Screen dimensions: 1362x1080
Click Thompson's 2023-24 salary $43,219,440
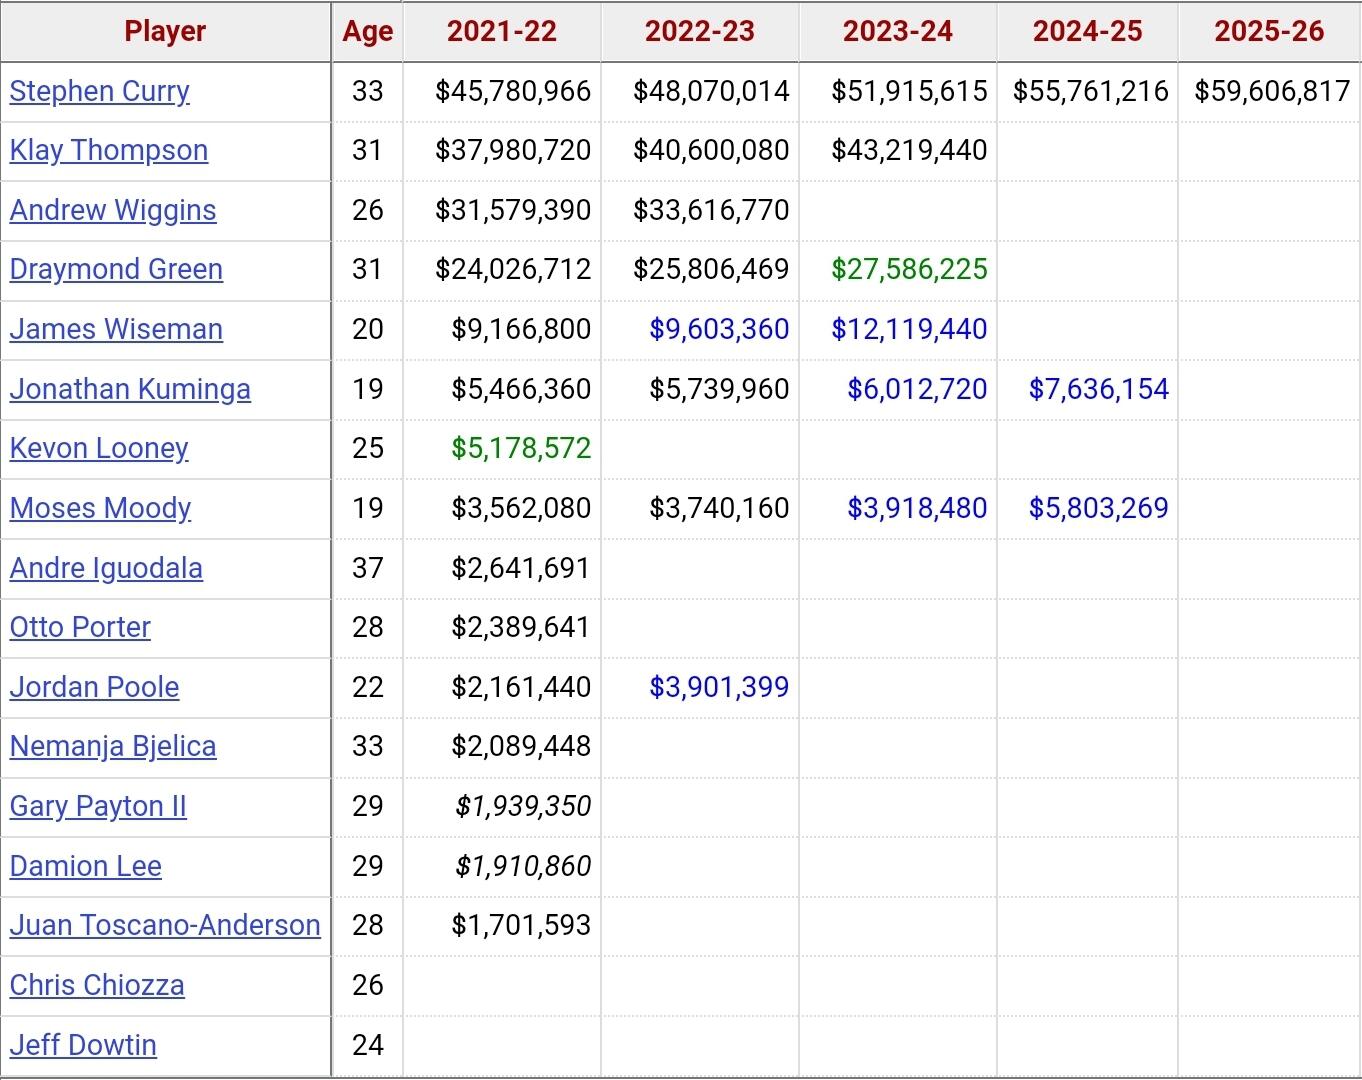909,150
